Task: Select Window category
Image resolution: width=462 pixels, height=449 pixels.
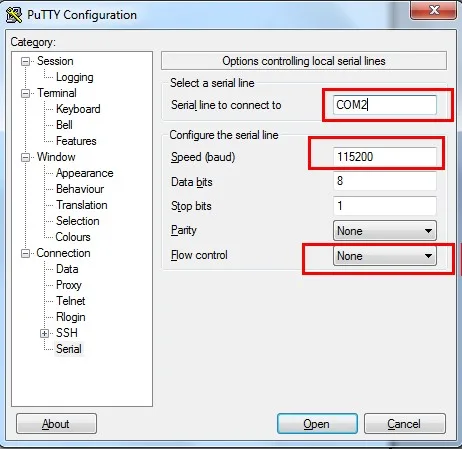Action: [56, 157]
